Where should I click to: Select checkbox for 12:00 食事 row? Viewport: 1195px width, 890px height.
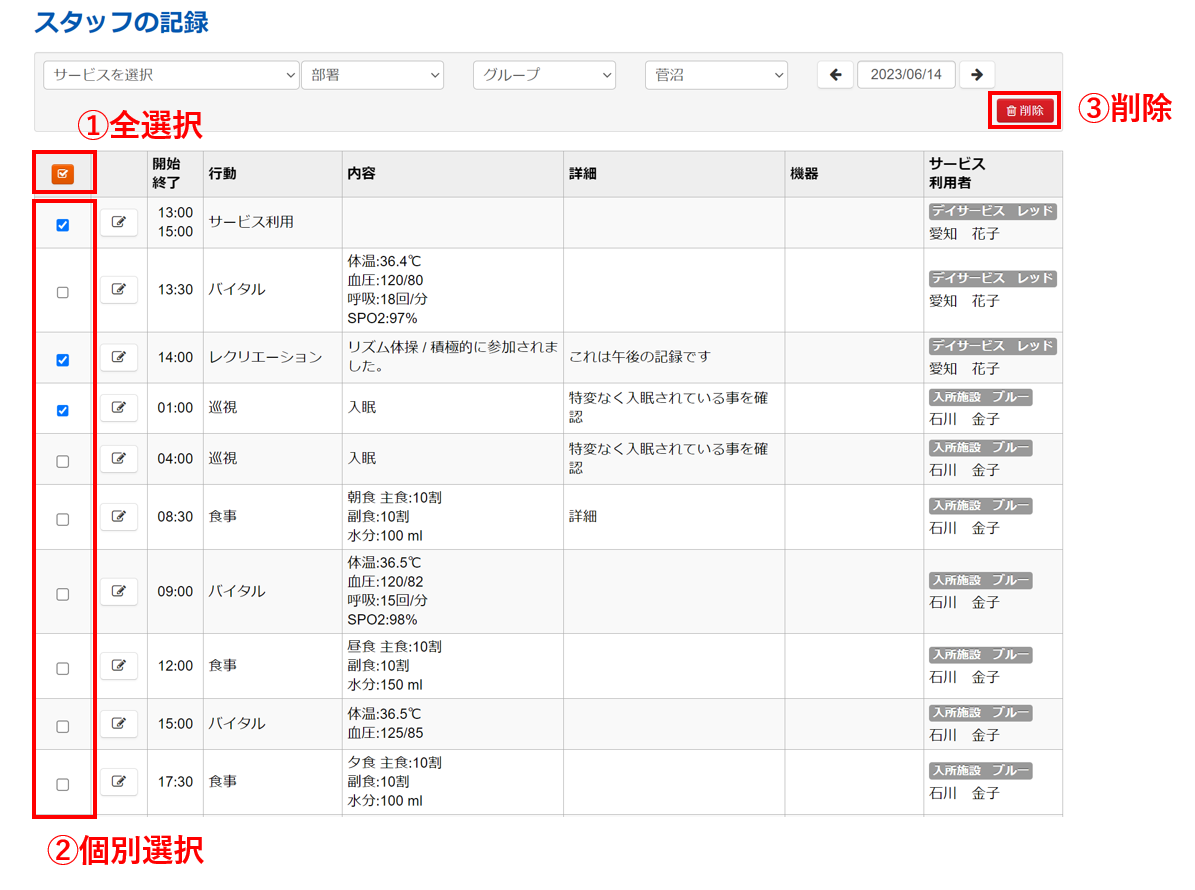pos(63,668)
